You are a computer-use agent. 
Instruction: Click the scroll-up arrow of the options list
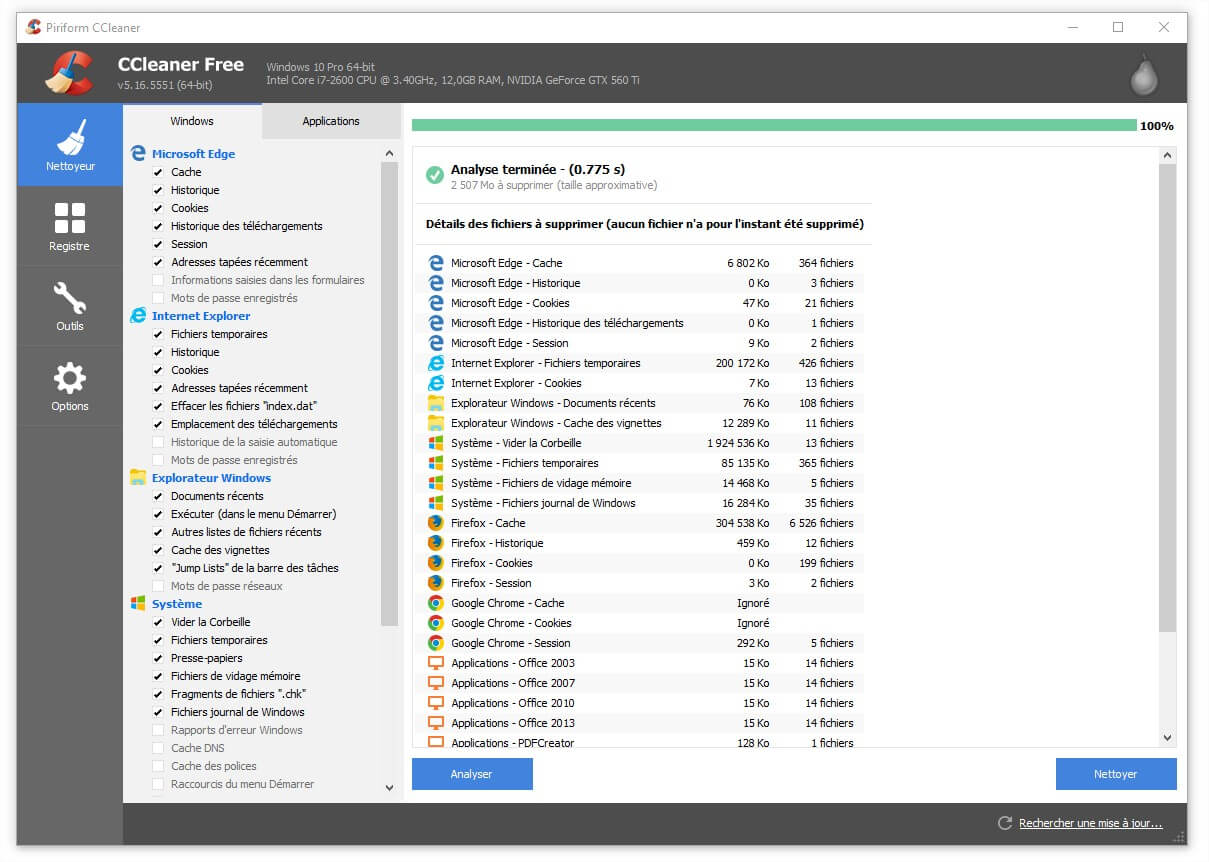point(389,153)
